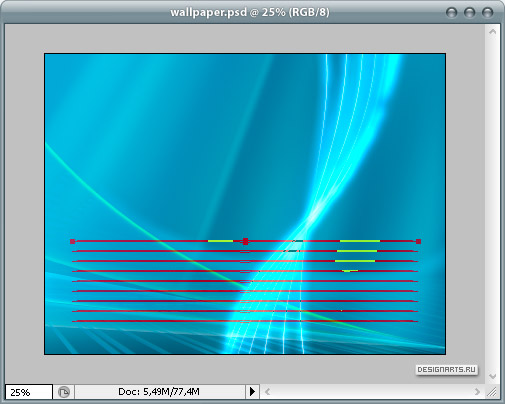Minimize the wallpaper.psd document window
Viewport: 505px width, 404px height.
(x=452, y=13)
